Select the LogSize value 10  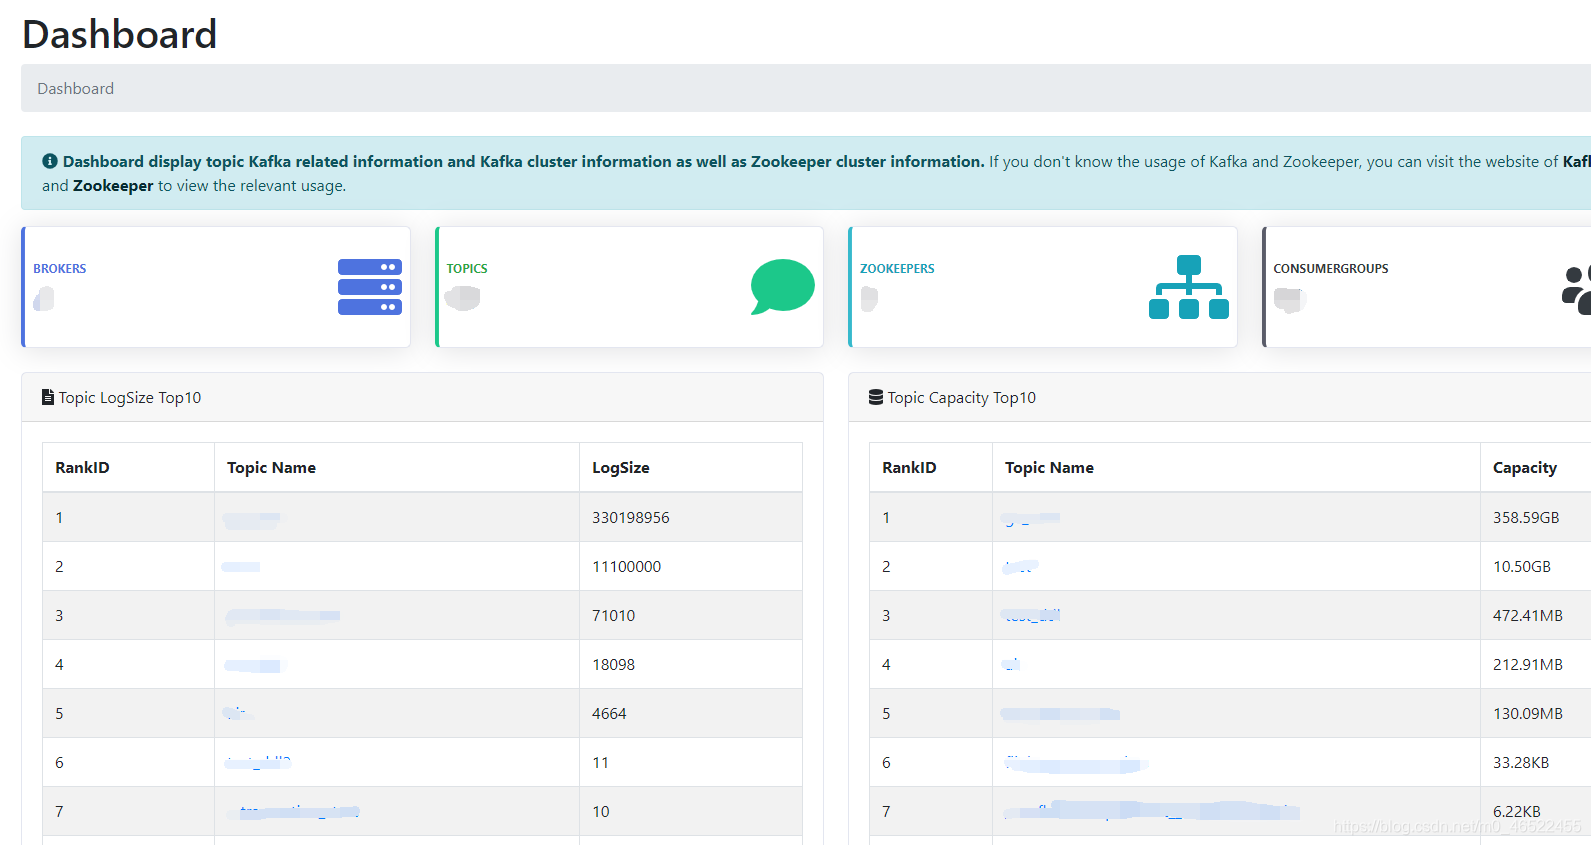coord(601,812)
